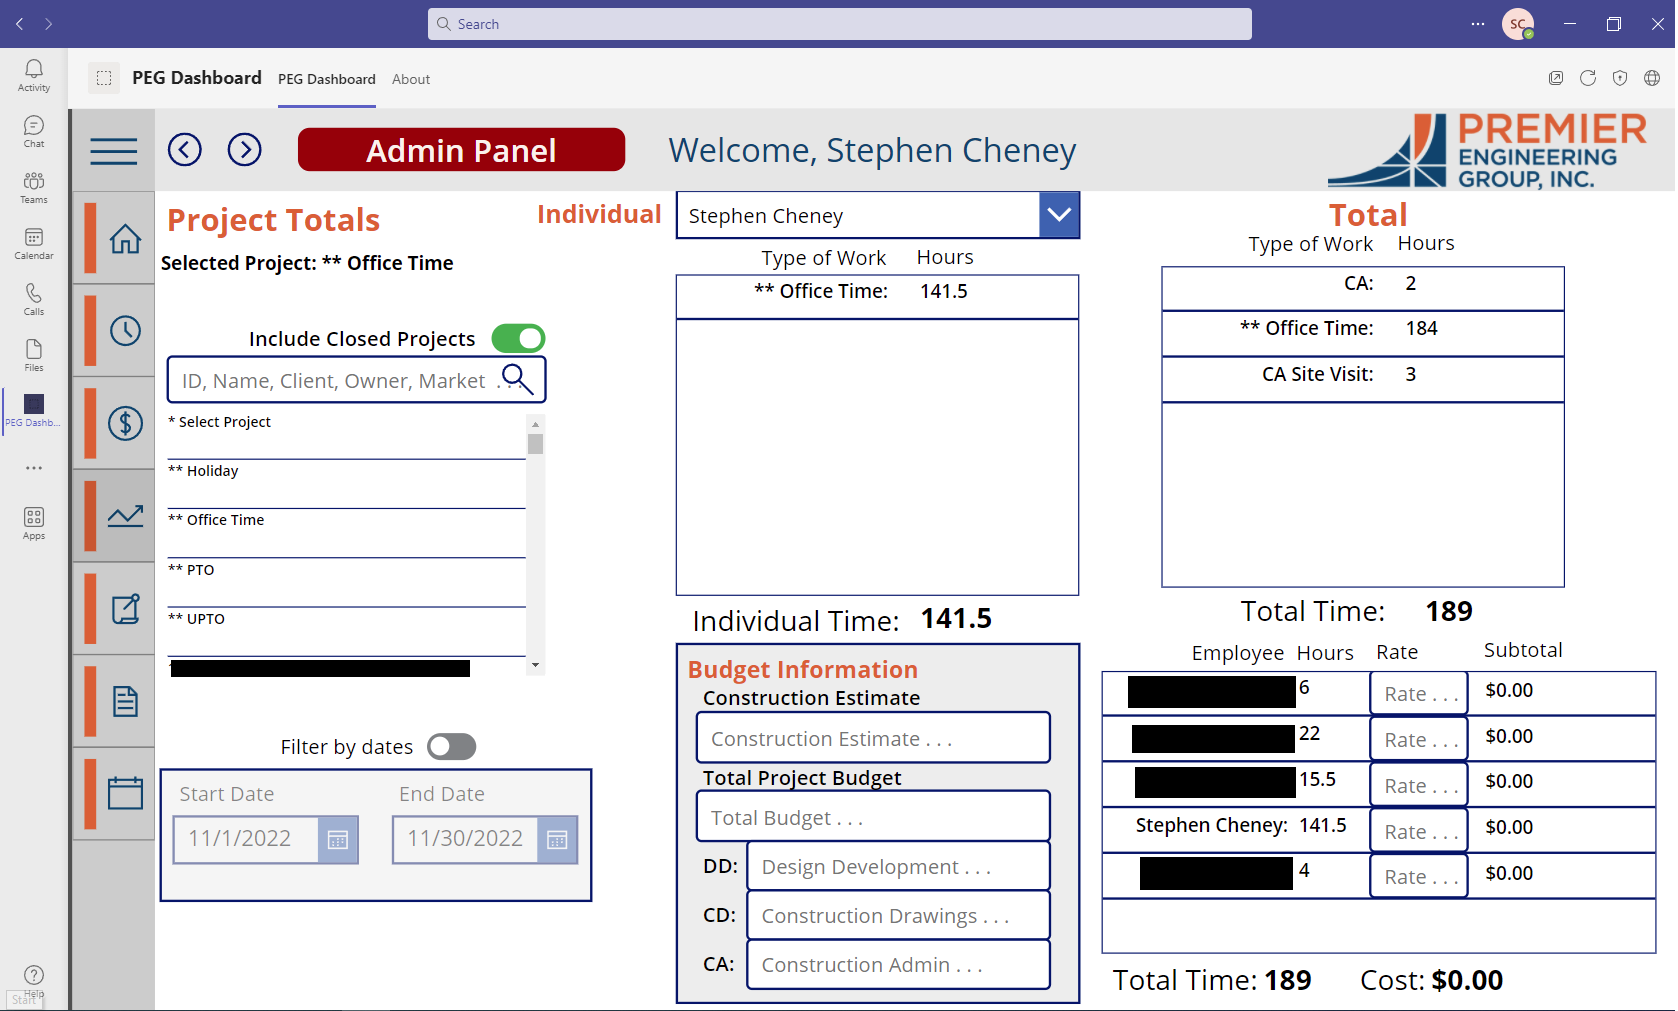This screenshot has width=1678, height=1011.
Task: Enable Filter by dates
Action: (x=451, y=746)
